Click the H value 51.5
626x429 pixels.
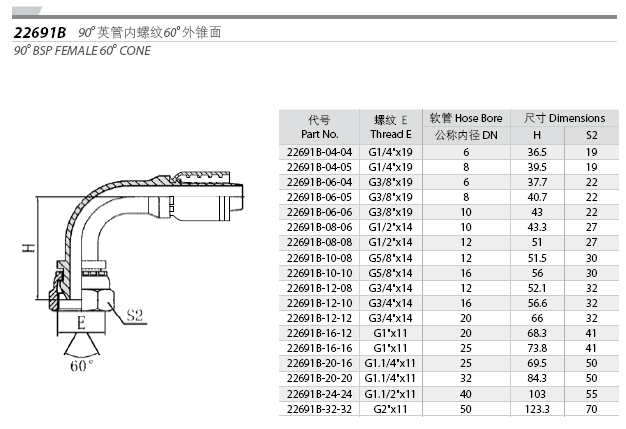(x=537, y=258)
